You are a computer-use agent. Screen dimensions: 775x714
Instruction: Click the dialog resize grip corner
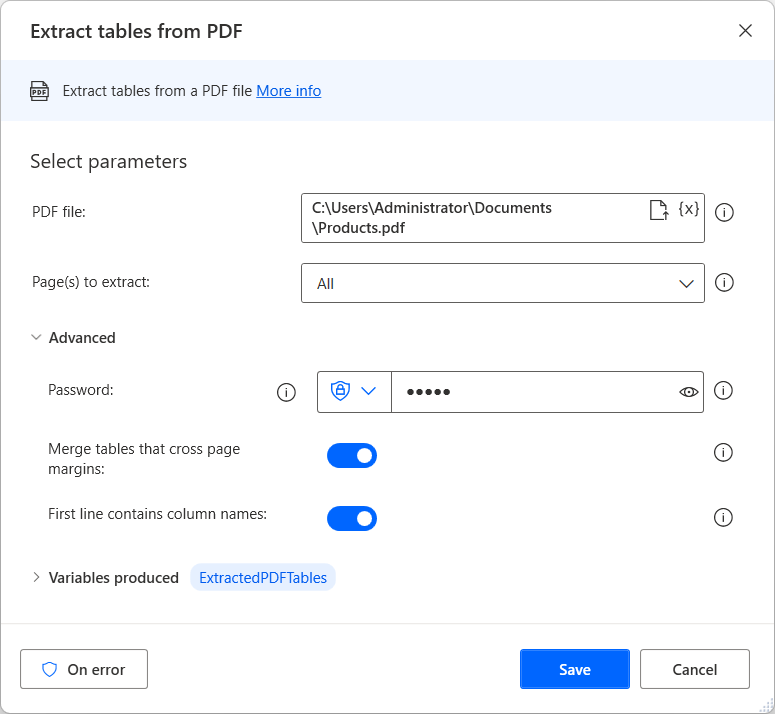pyautogui.click(x=766, y=706)
